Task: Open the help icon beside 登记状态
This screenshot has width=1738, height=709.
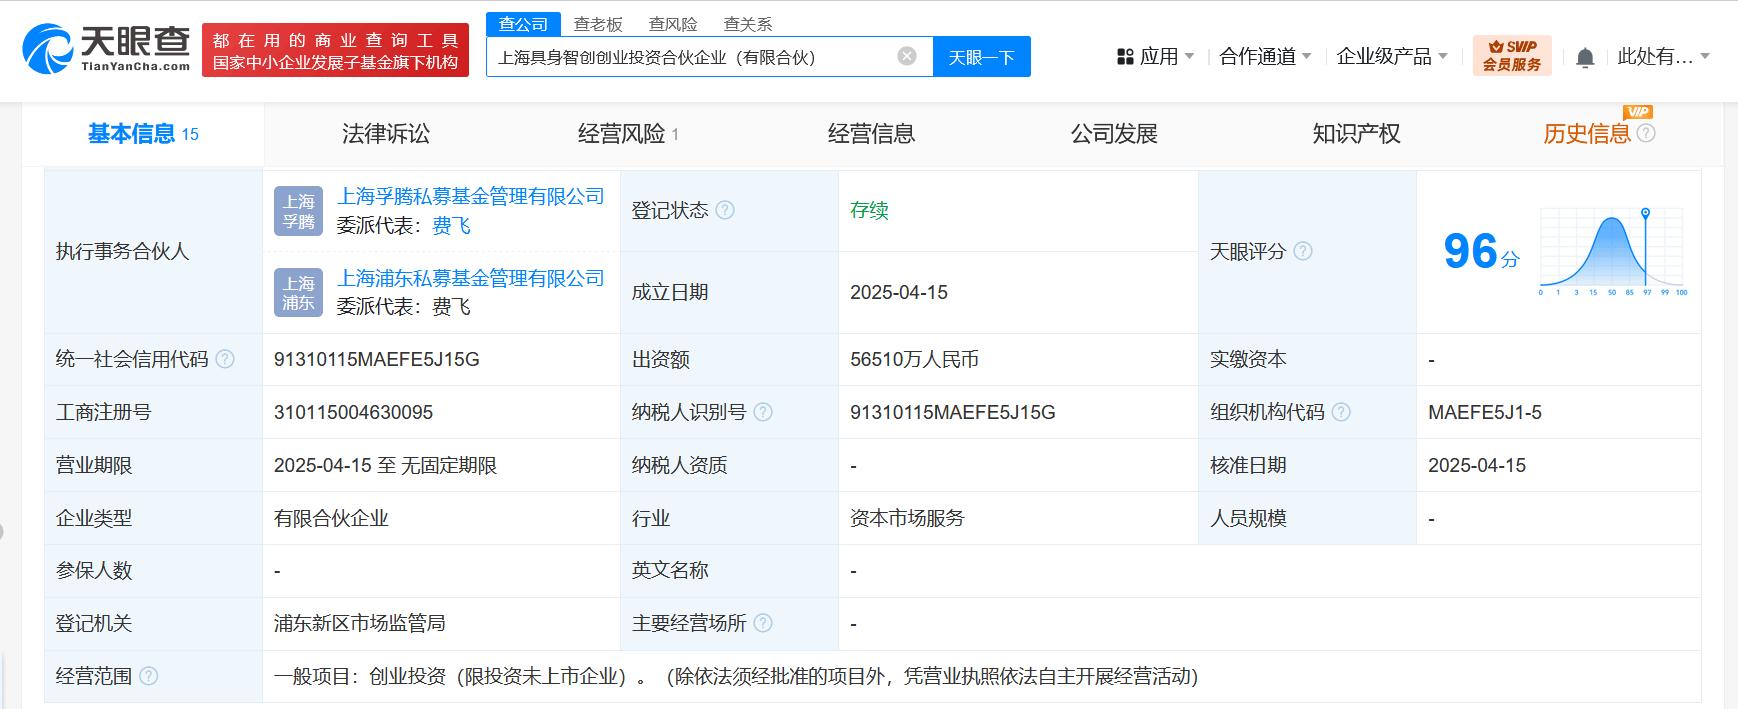Action: (725, 210)
